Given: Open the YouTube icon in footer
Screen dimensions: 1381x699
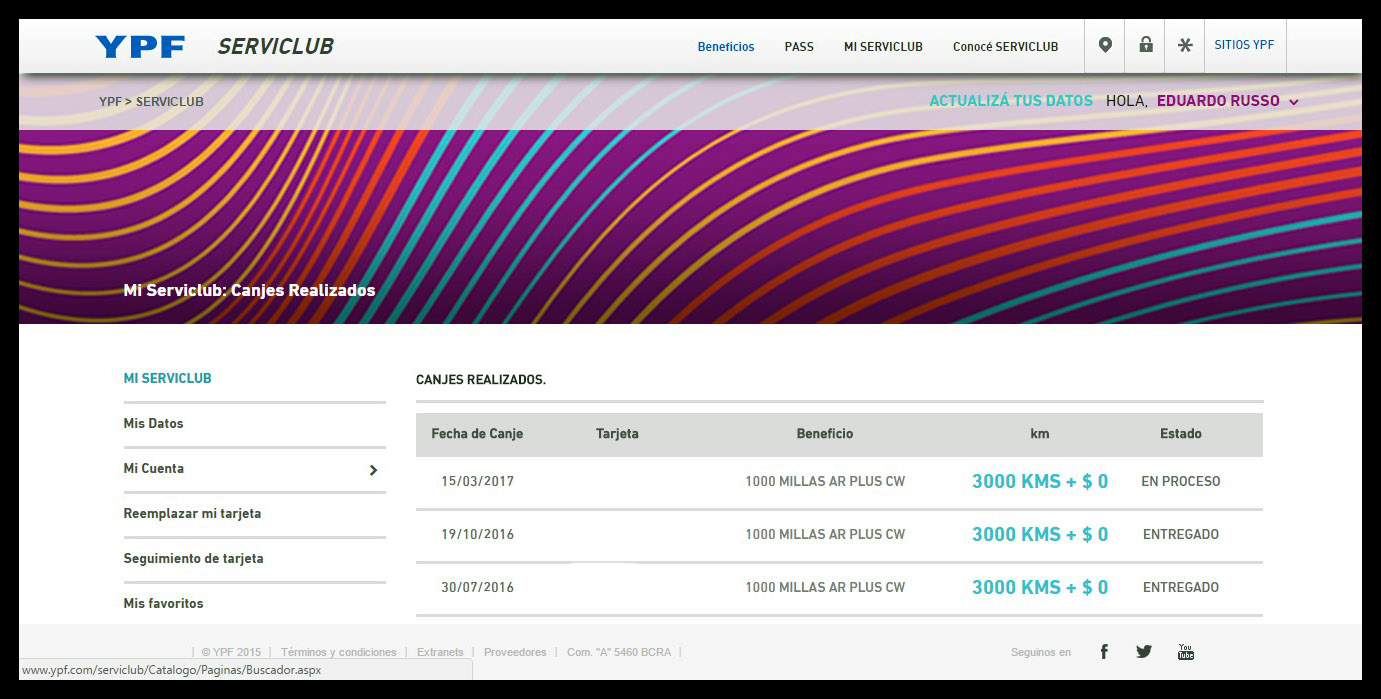Looking at the screenshot, I should (1185, 652).
